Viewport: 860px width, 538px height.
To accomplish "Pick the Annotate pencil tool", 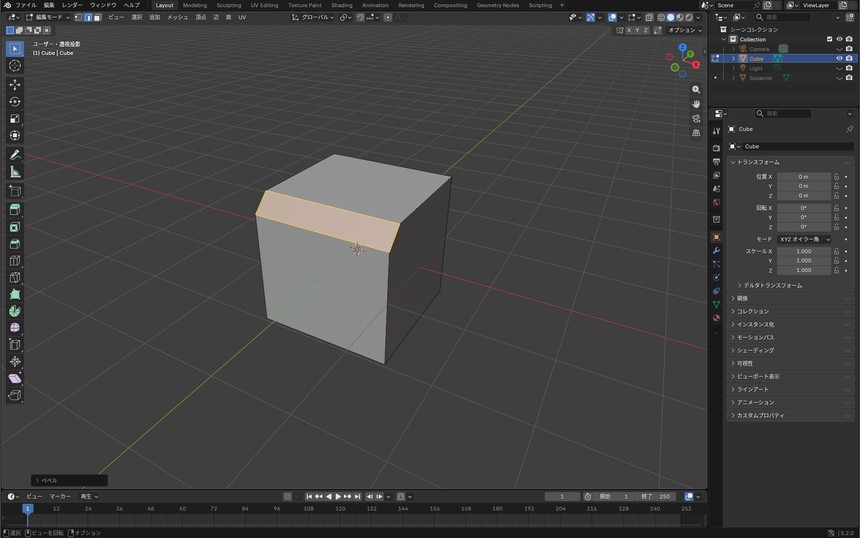I will coord(15,155).
